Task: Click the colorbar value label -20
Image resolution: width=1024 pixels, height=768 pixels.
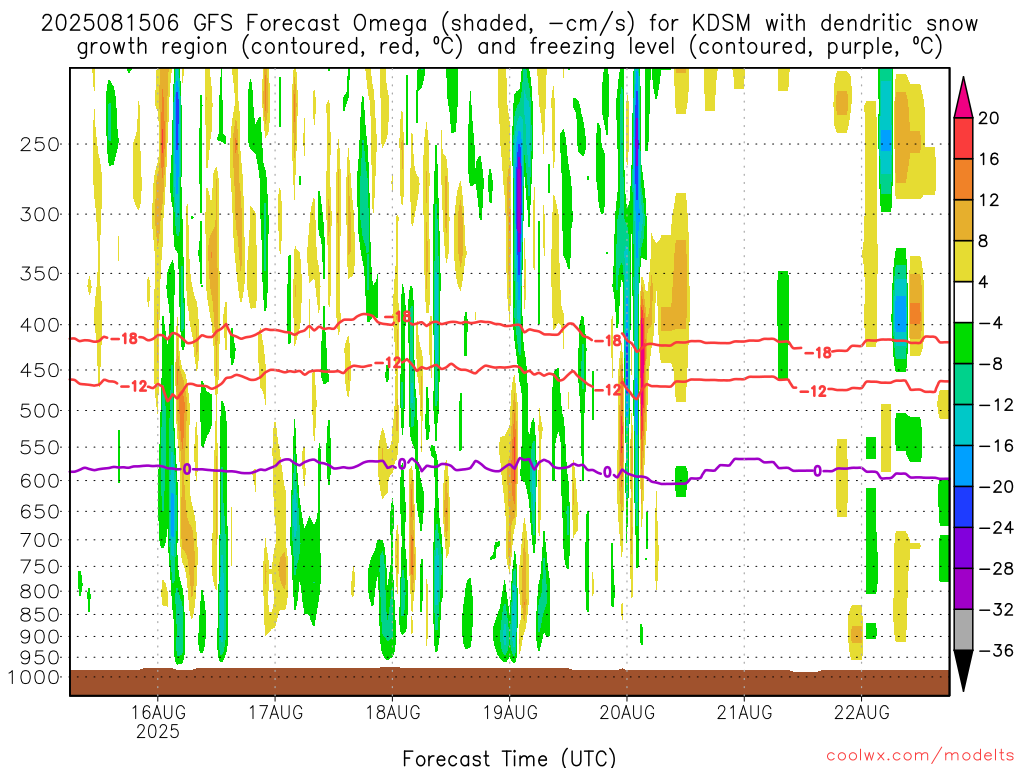Action: click(997, 487)
